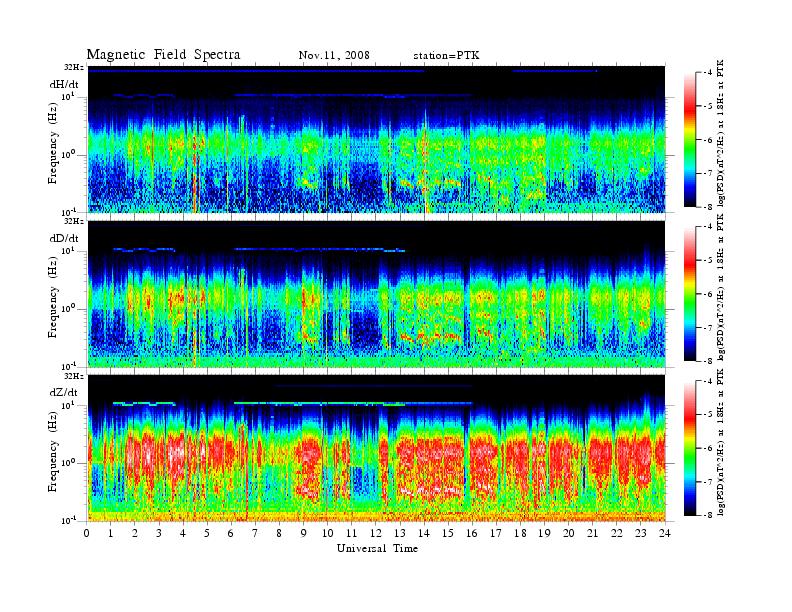Click the '32Hz' label atop dH/dt panel

(x=74, y=67)
